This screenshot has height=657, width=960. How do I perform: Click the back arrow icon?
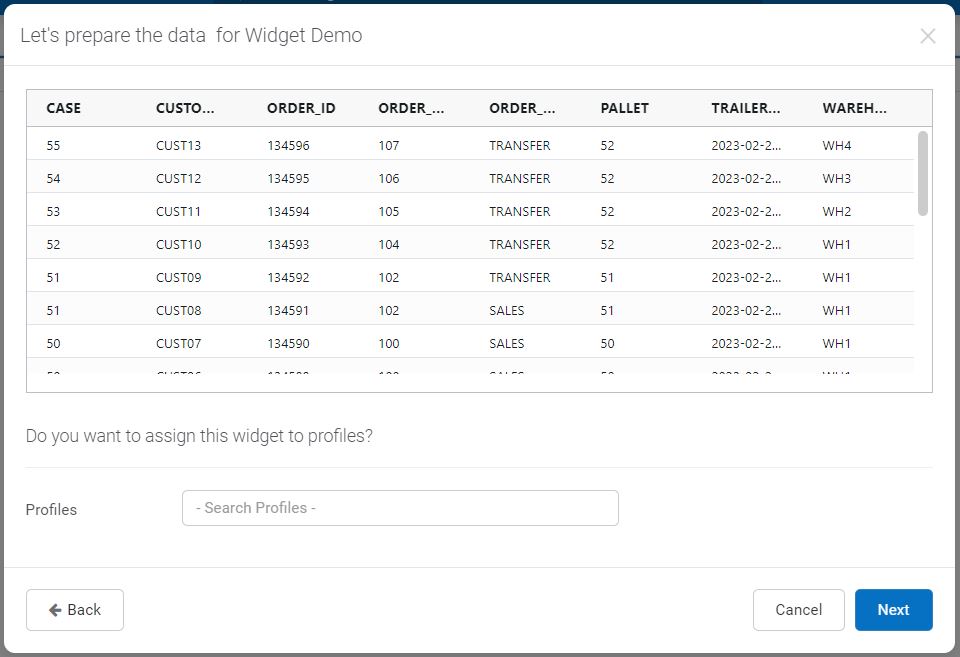coord(56,610)
